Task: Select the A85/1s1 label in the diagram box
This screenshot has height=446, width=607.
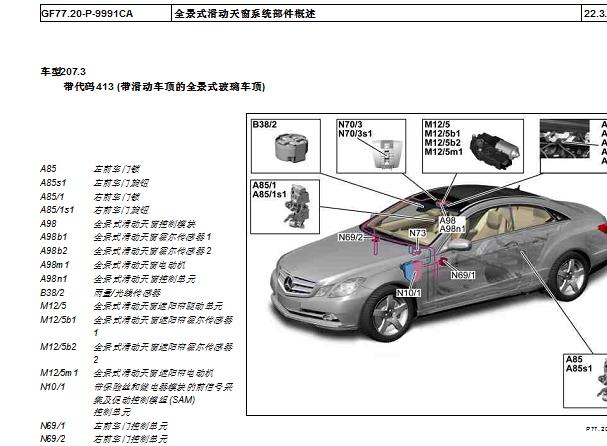Action: 269,194
